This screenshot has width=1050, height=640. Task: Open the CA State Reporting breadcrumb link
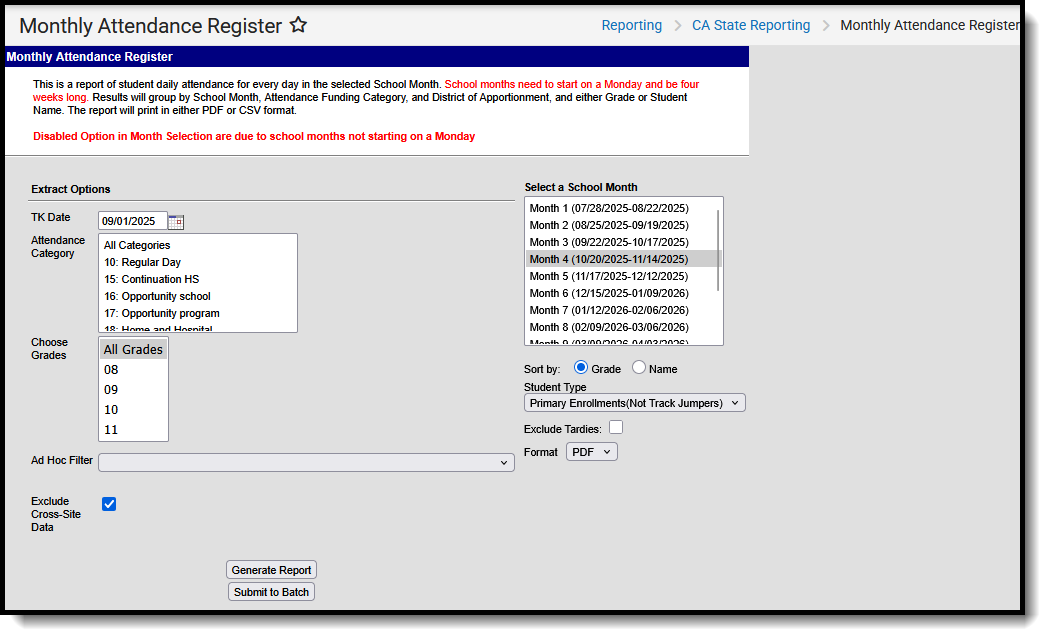(751, 25)
